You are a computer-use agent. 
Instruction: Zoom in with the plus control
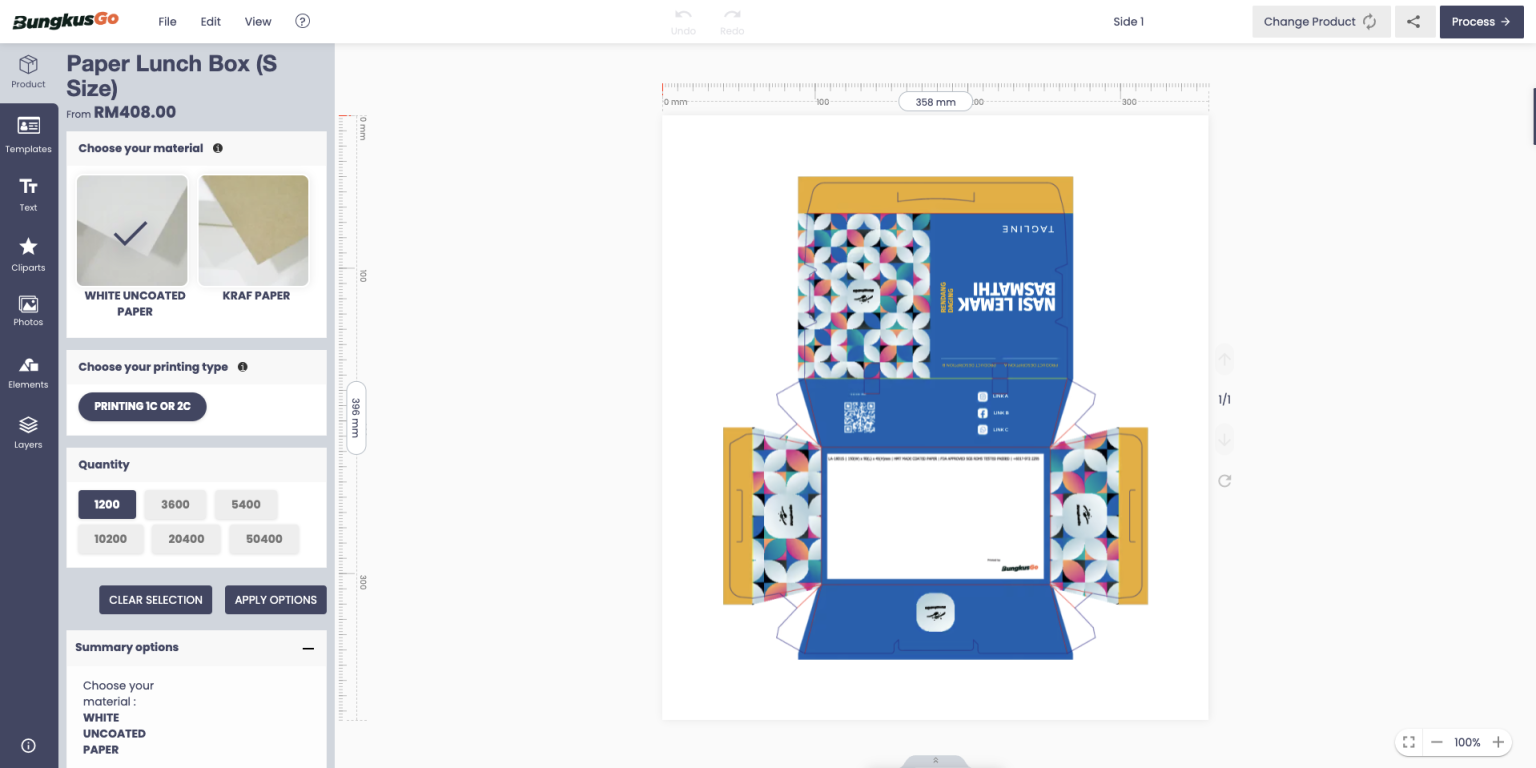[x=1498, y=742]
